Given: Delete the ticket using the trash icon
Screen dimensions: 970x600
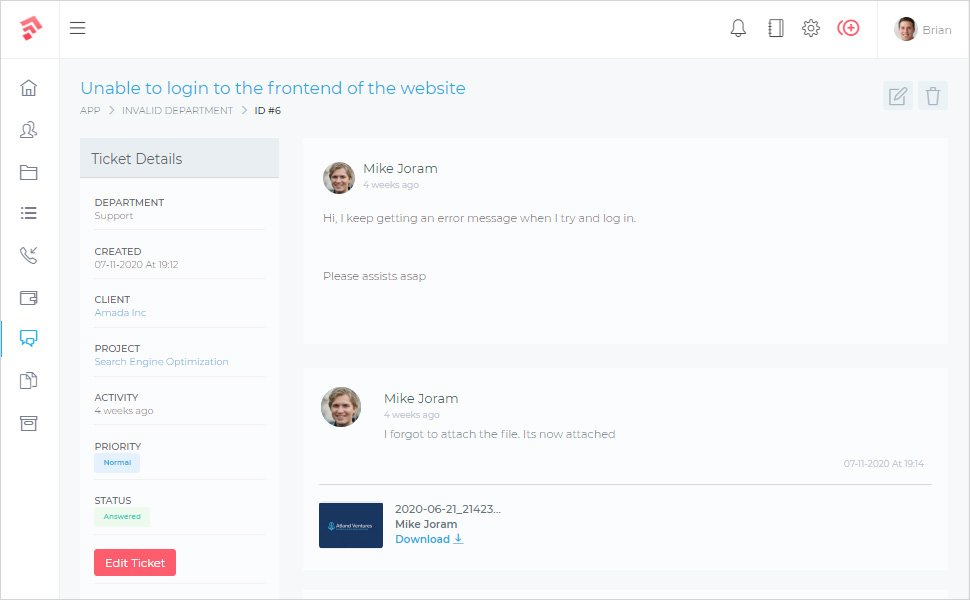Looking at the screenshot, I should point(933,96).
